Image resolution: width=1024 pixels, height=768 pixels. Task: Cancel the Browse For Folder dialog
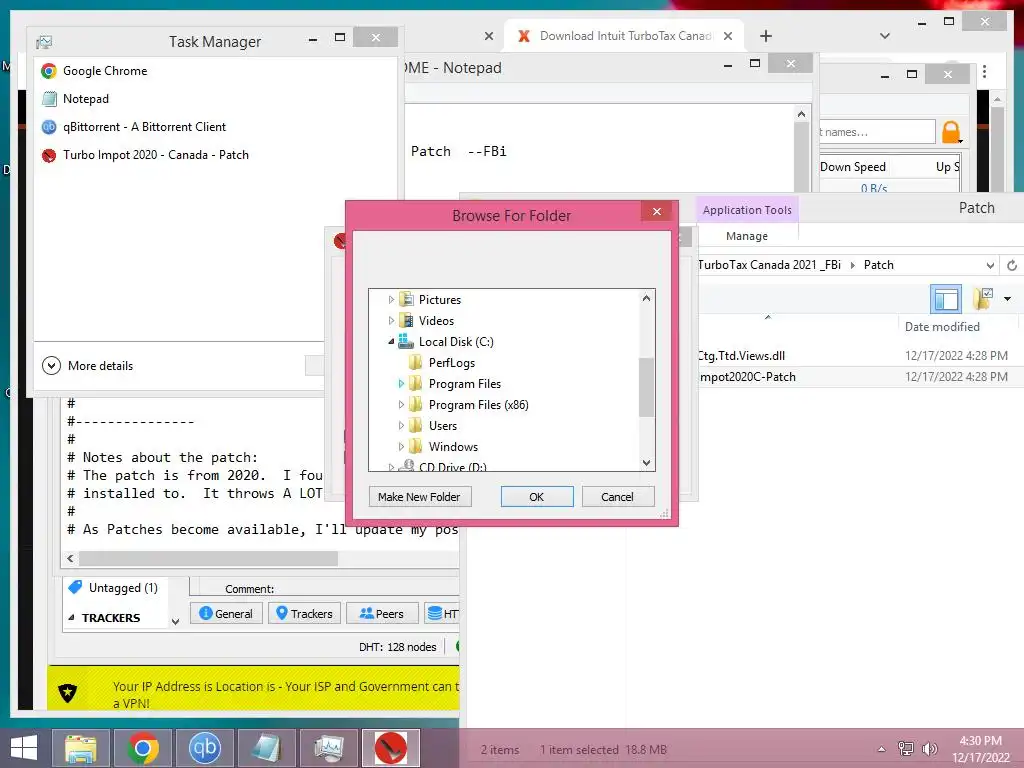coord(617,496)
